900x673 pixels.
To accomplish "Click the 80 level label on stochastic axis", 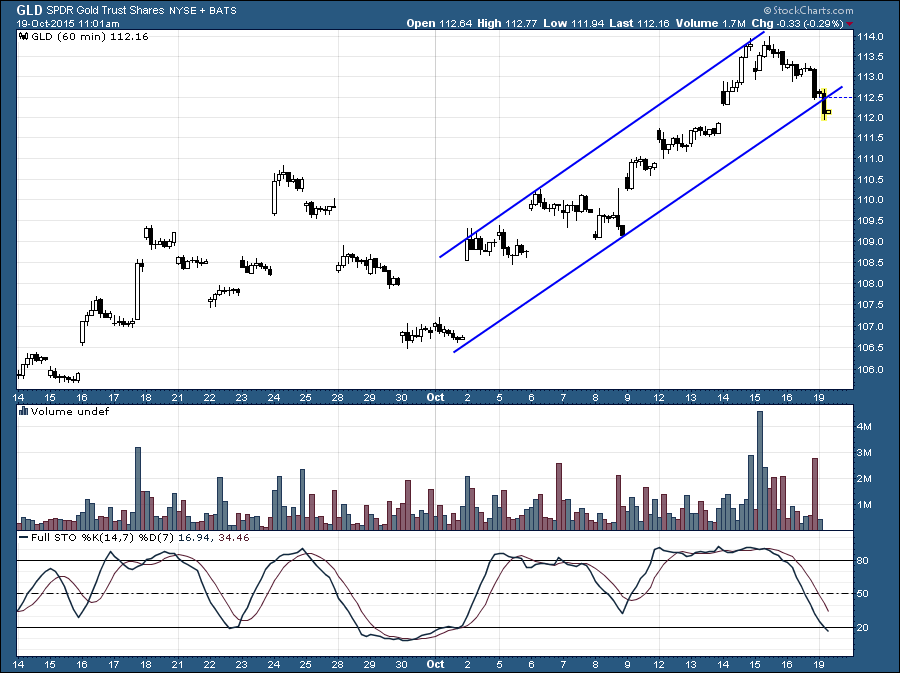I will pyautogui.click(x=860, y=561).
